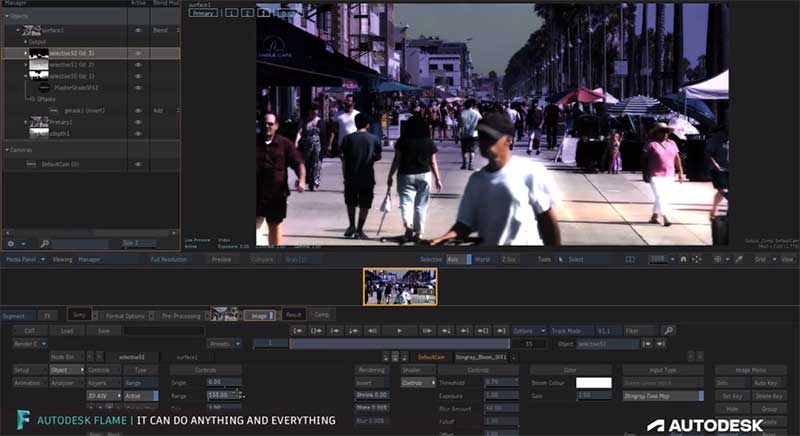
Task: Click the magnifier search icon below Manager
Action: click(x=44, y=244)
